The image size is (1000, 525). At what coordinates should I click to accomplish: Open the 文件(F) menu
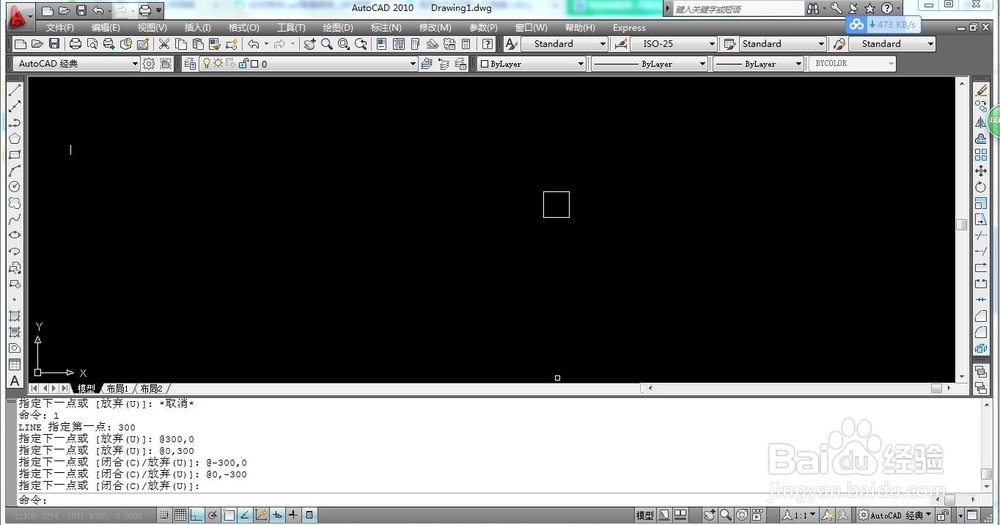(x=59, y=27)
